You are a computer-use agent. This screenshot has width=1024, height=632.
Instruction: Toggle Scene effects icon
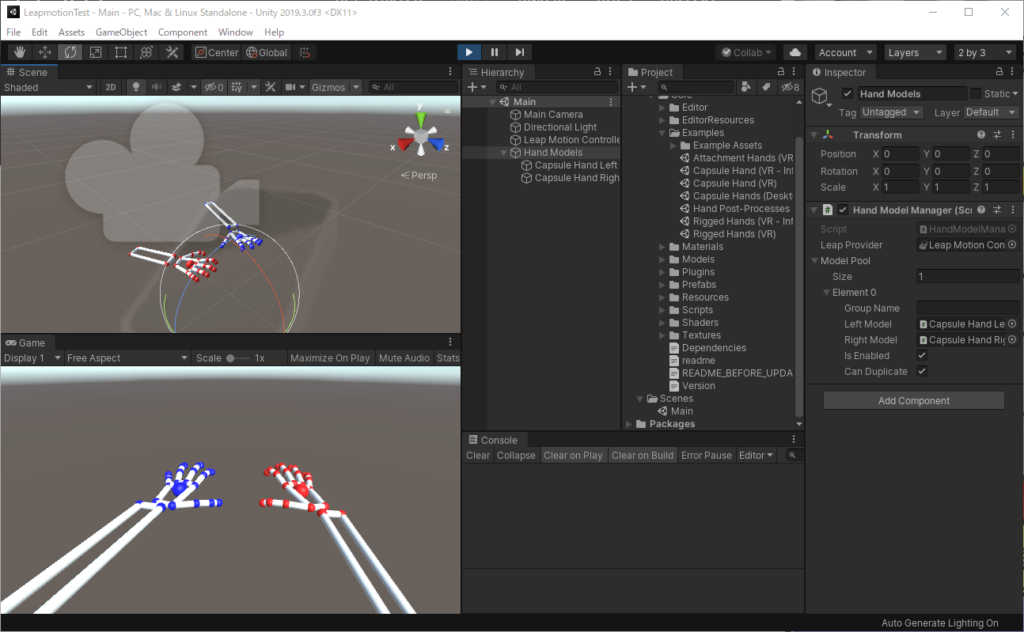tap(176, 87)
